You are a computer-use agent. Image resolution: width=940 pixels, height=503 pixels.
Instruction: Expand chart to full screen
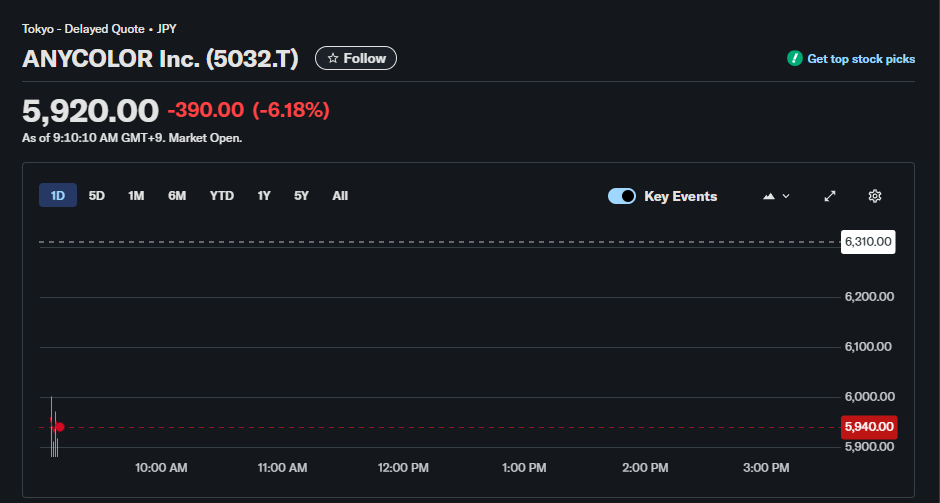coord(830,196)
